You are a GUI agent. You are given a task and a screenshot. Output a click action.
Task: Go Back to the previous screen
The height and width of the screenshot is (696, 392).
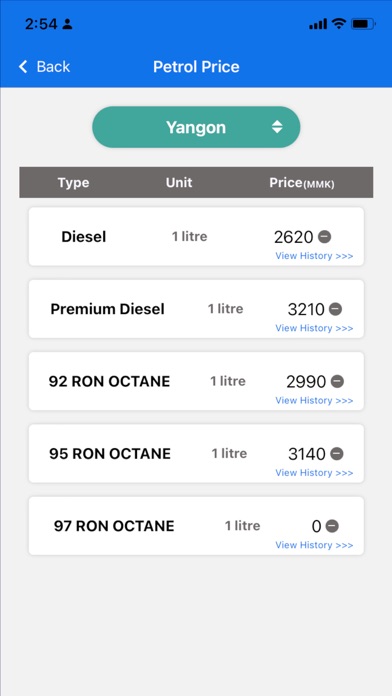pyautogui.click(x=44, y=67)
